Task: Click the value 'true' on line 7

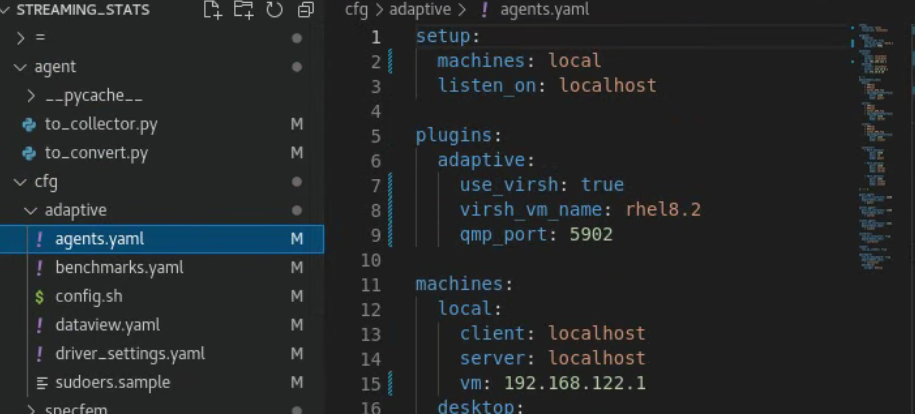Action: [602, 185]
